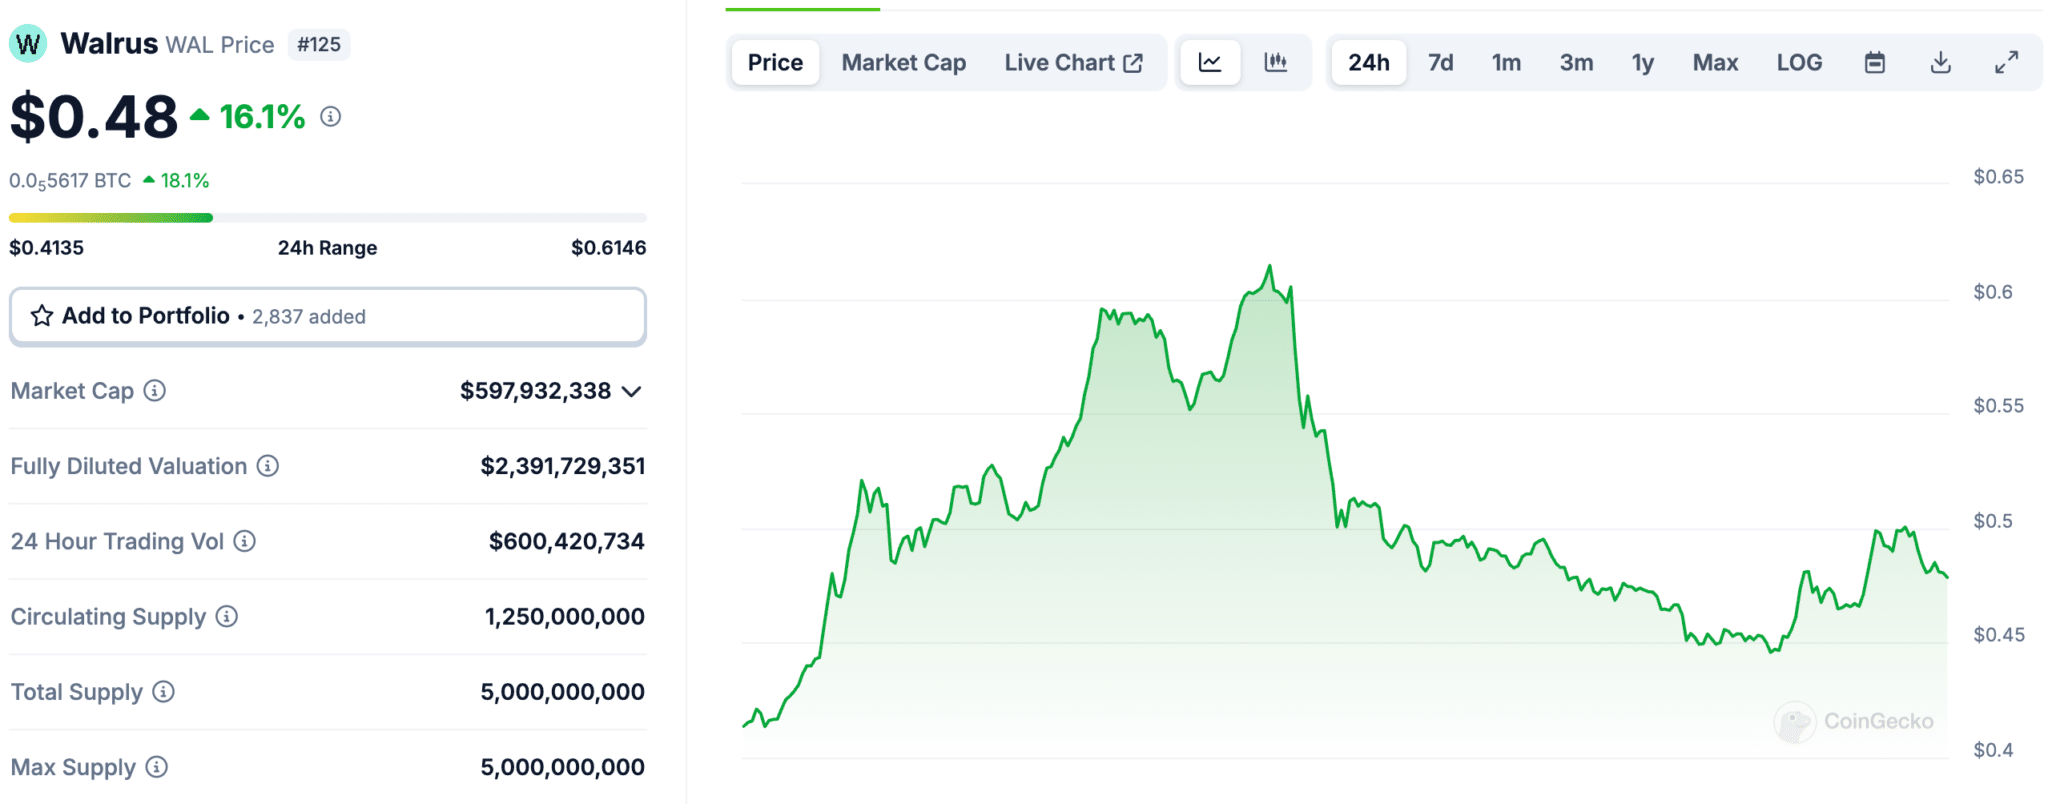This screenshot has width=2048, height=804.
Task: Click Add to Portfolio button
Action: tap(328, 317)
